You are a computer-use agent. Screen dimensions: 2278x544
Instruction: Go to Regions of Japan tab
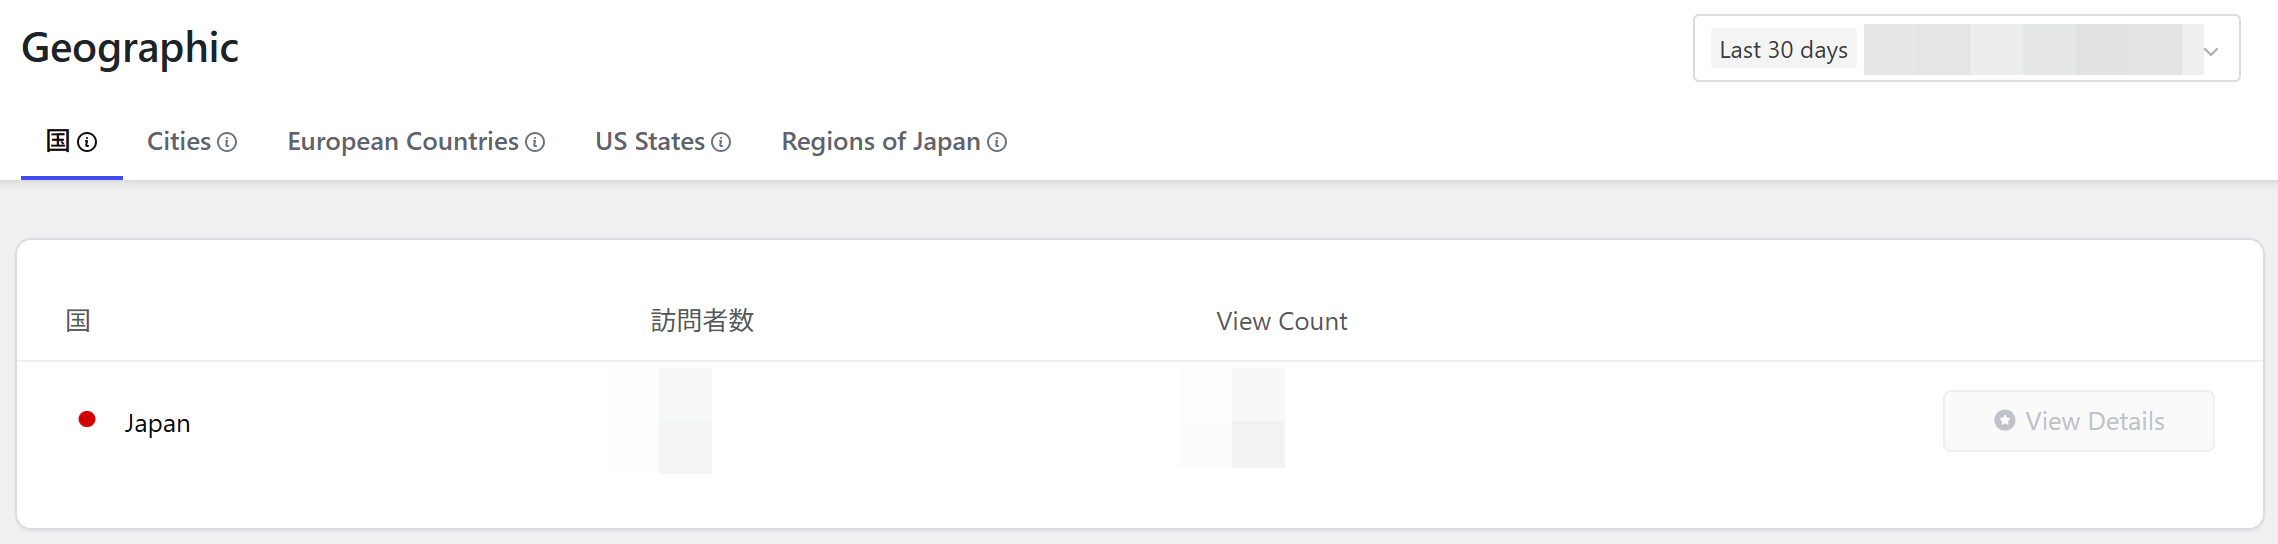[881, 142]
